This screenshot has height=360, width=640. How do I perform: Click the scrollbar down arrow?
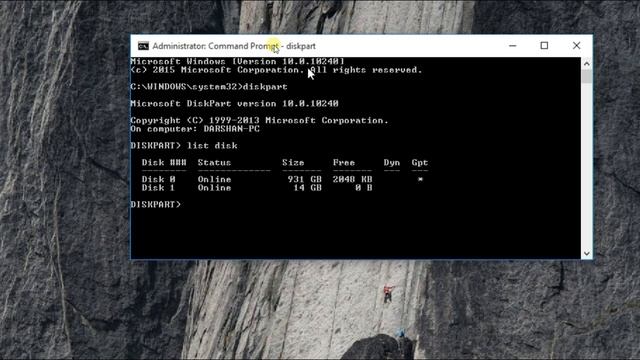pos(587,253)
